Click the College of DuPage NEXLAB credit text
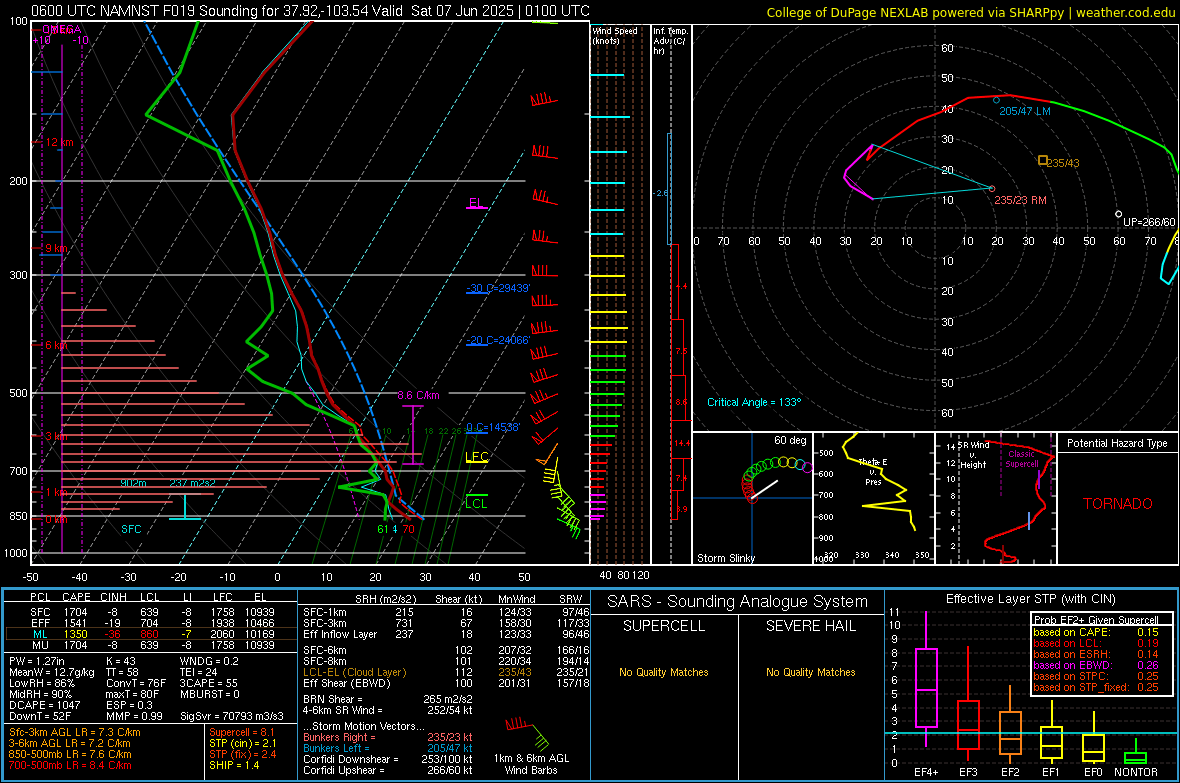 970,12
